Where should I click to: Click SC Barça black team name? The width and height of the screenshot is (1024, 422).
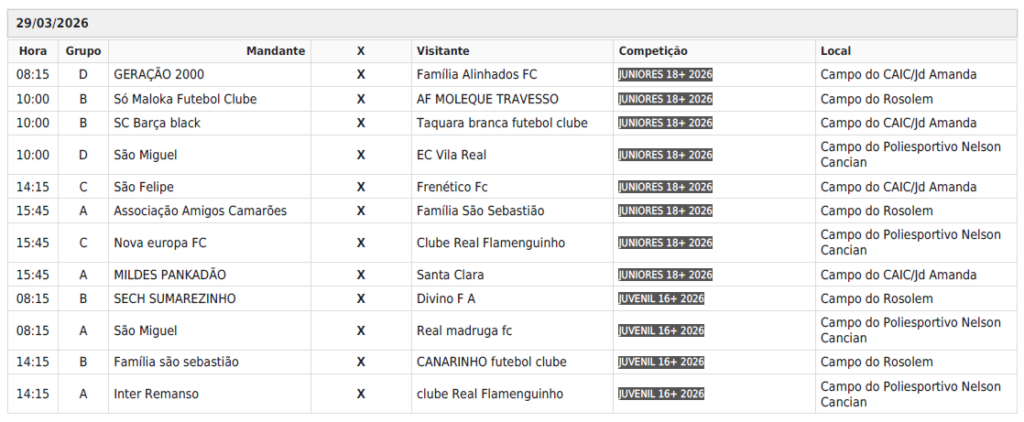click(157, 123)
